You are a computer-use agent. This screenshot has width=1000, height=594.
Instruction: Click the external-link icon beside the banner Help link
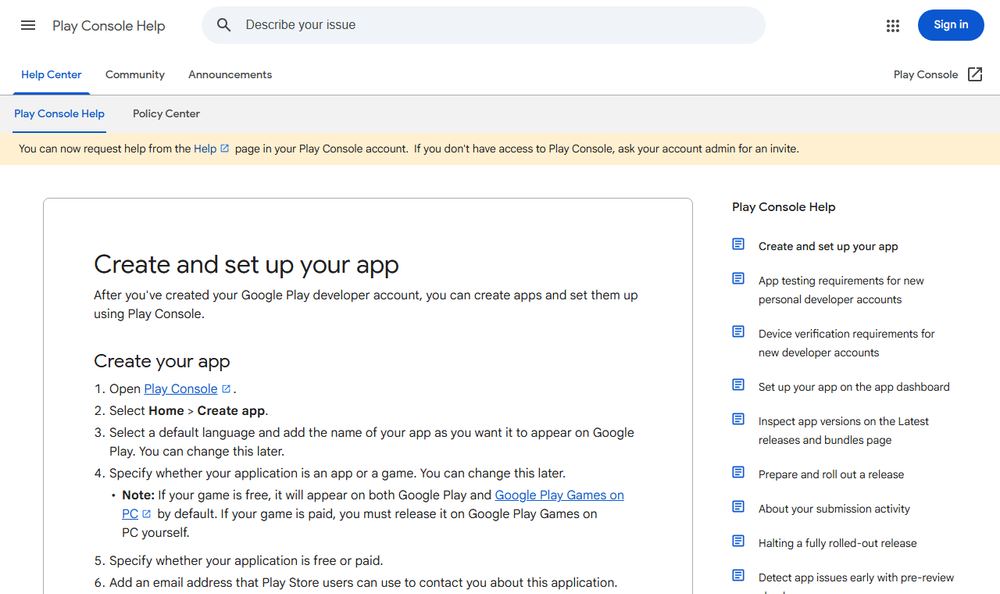[x=224, y=149]
